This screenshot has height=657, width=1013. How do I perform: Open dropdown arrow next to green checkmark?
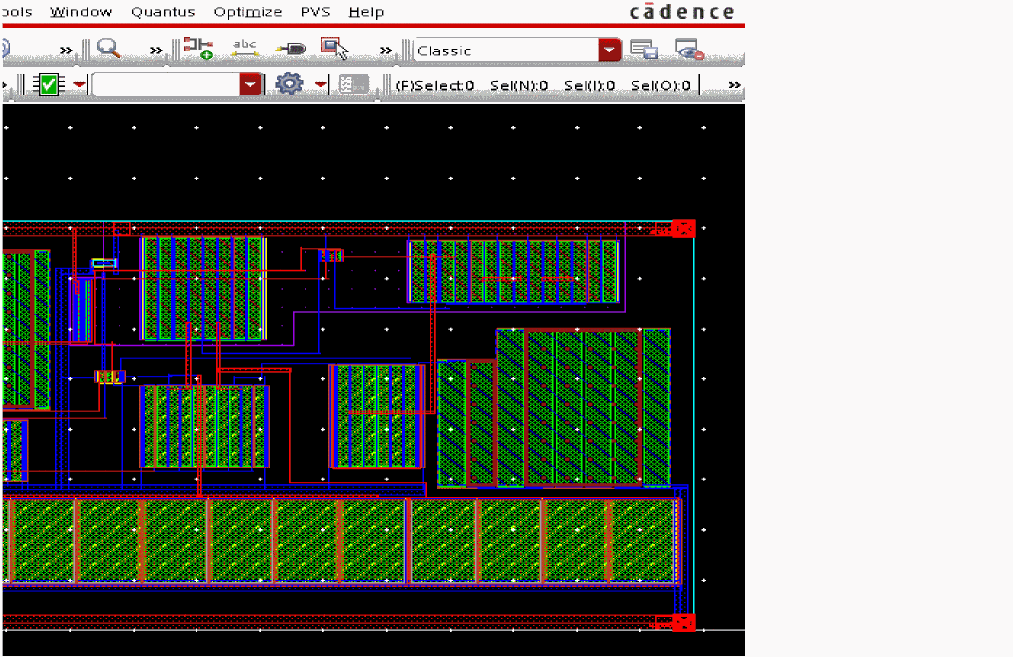(x=78, y=85)
